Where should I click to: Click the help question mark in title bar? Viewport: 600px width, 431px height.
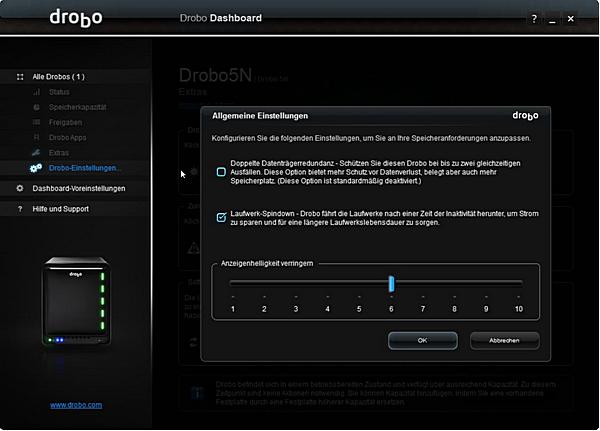coord(534,18)
